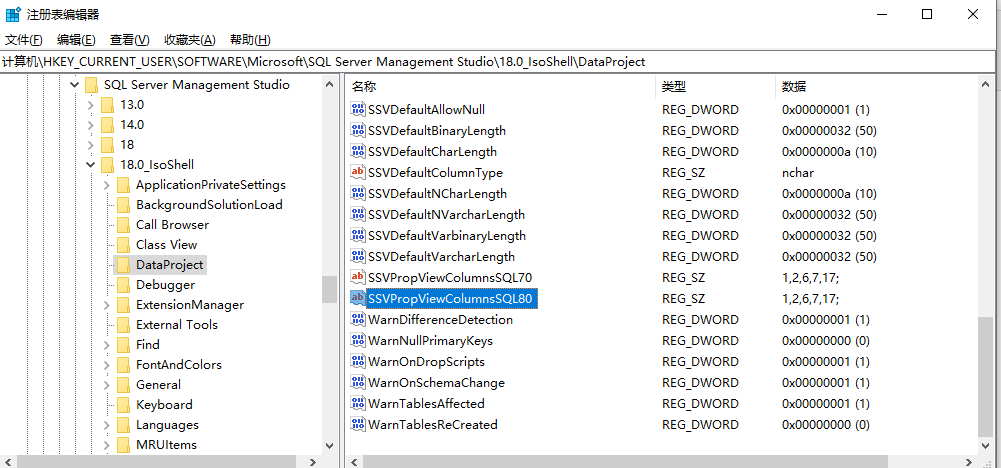Select the Find key in tree

[x=147, y=345]
